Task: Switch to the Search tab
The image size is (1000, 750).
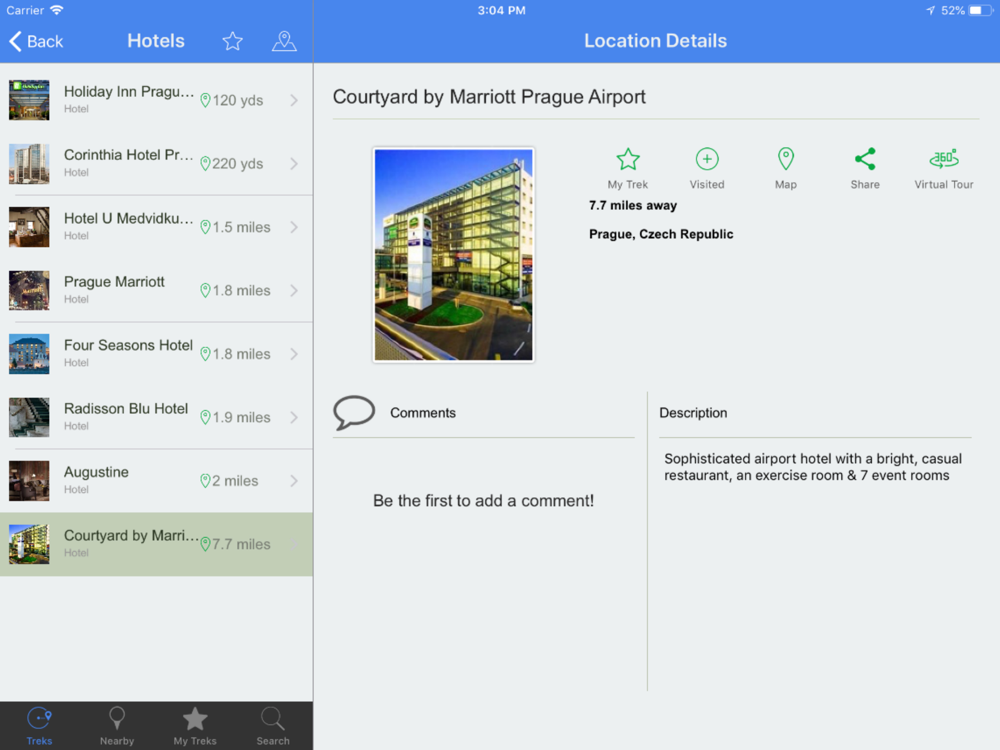Action: coord(273,726)
